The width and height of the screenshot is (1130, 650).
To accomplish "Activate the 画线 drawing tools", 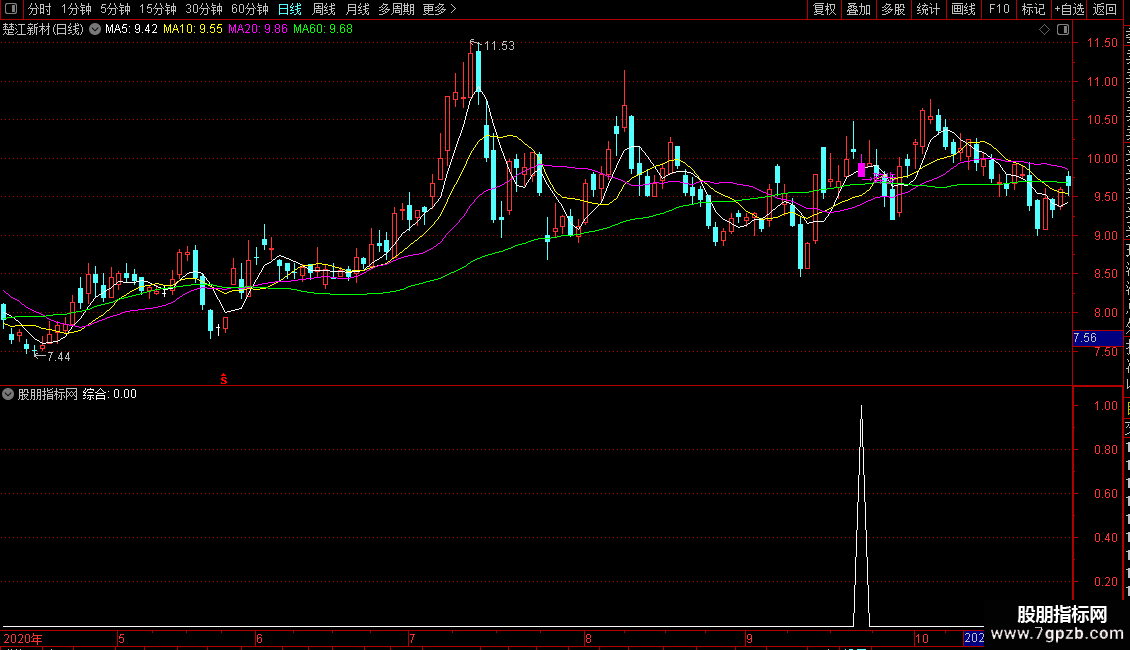I will click(963, 9).
